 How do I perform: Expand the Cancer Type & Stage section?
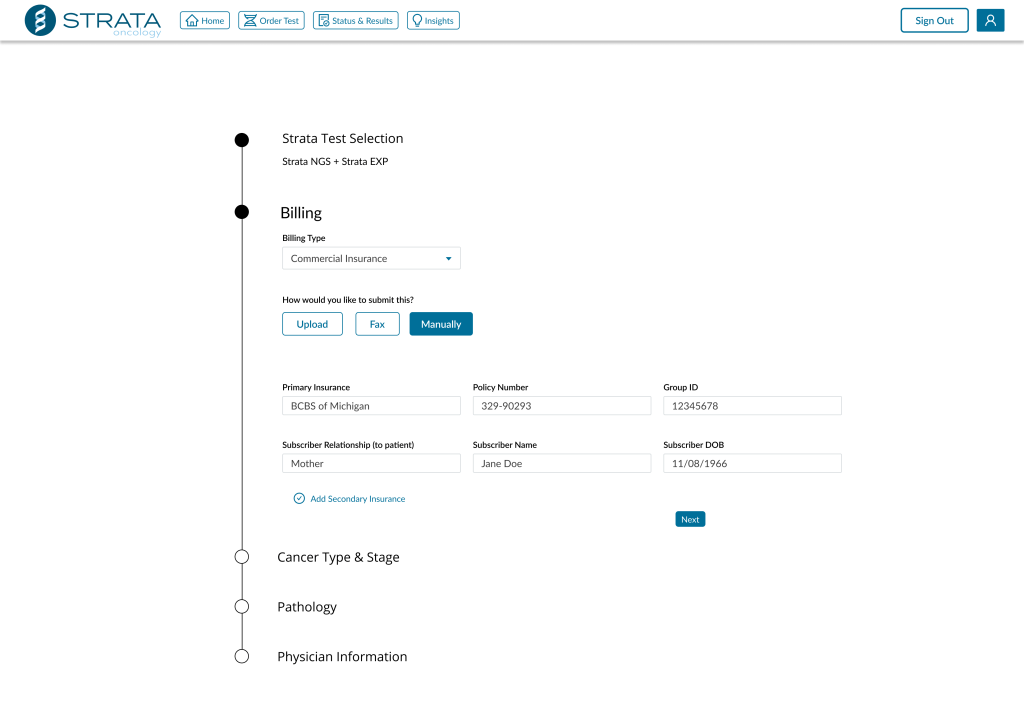point(338,557)
